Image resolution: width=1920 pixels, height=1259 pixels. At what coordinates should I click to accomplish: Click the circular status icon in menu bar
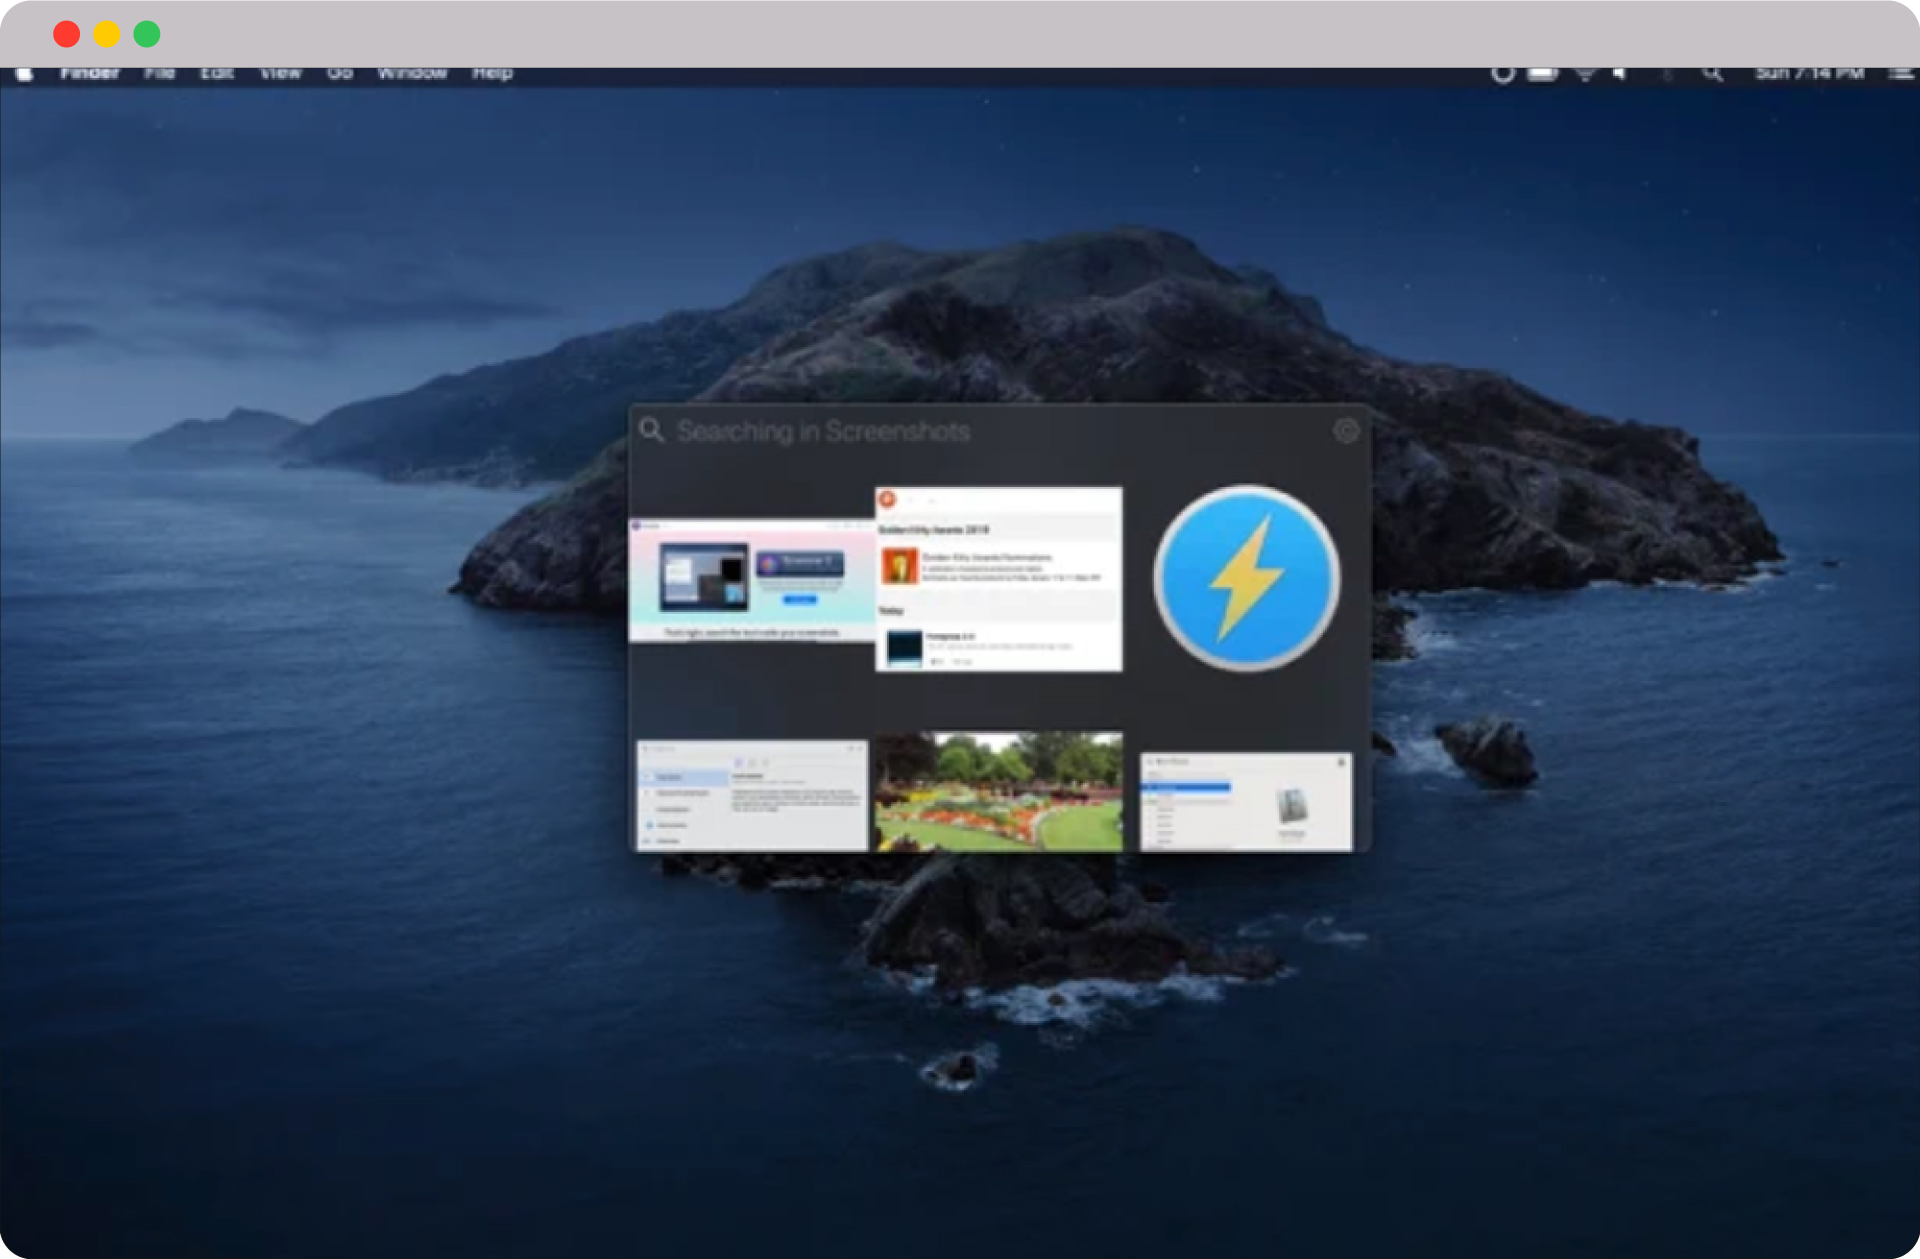point(1502,74)
